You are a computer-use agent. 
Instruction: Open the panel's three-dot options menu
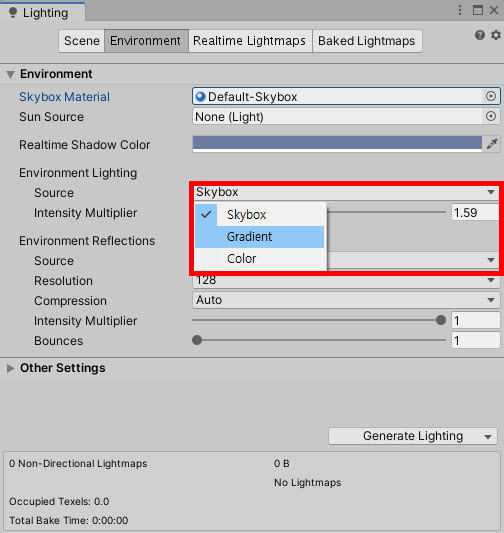point(460,10)
